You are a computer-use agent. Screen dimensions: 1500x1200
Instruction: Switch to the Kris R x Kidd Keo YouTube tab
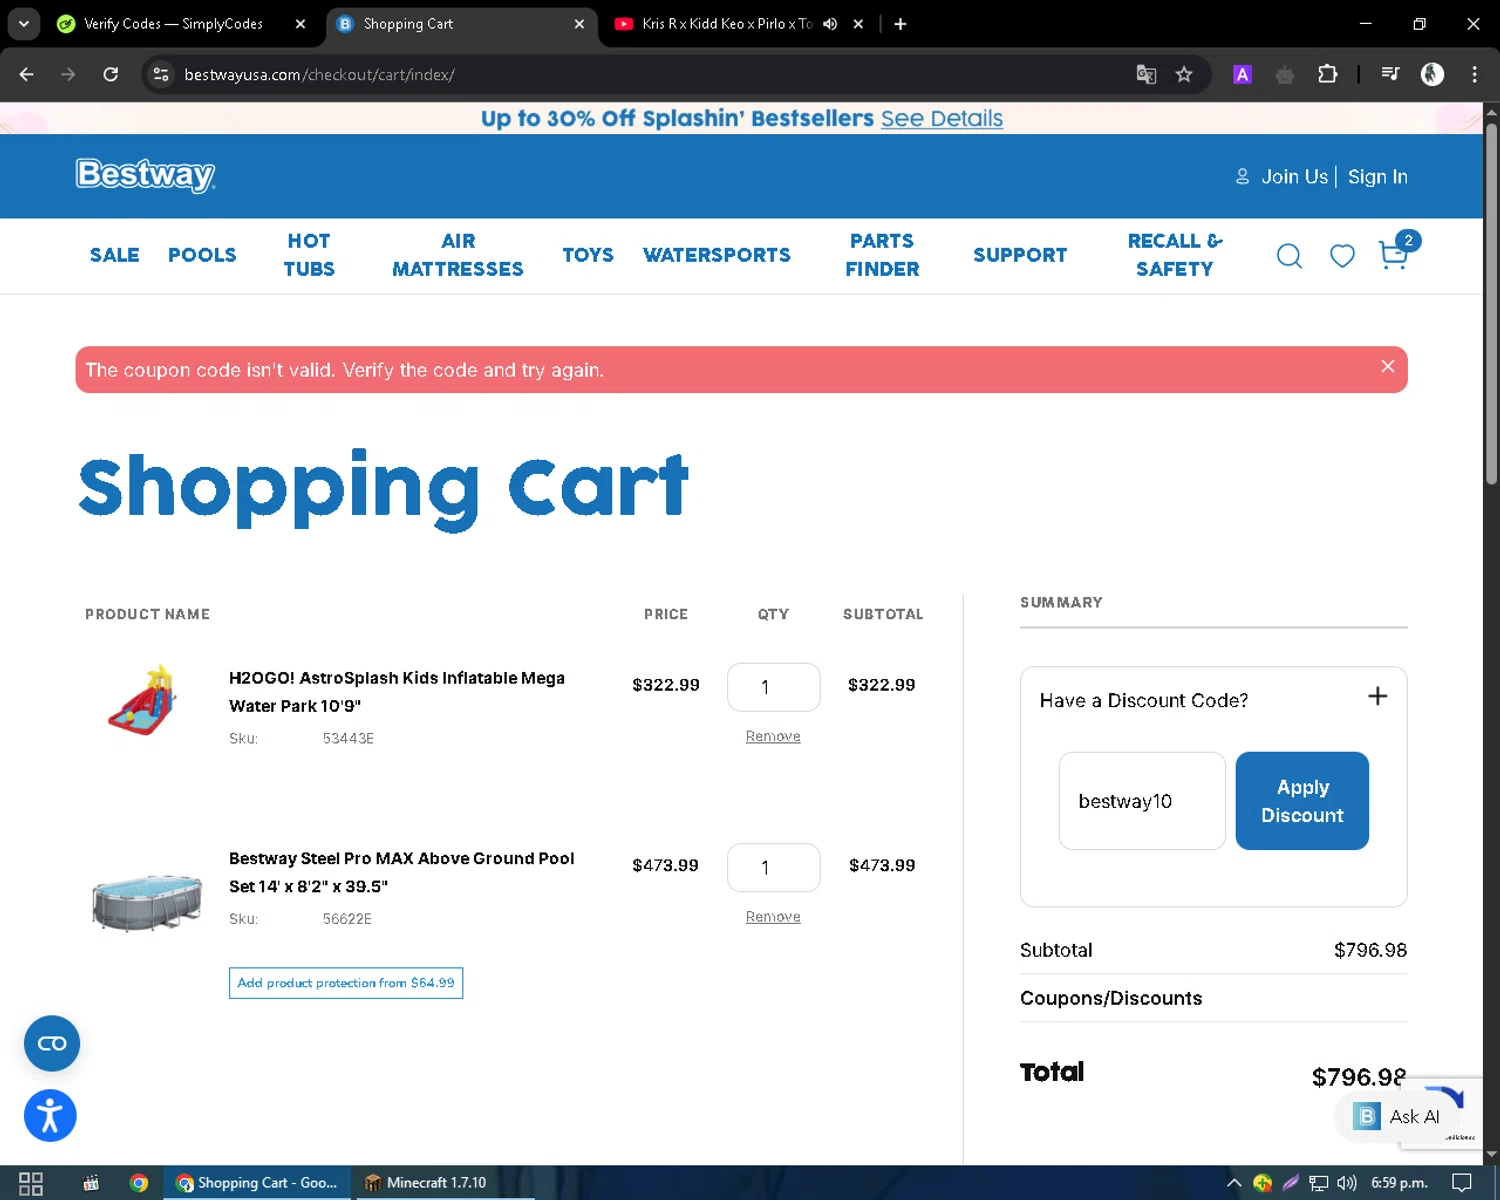point(726,24)
